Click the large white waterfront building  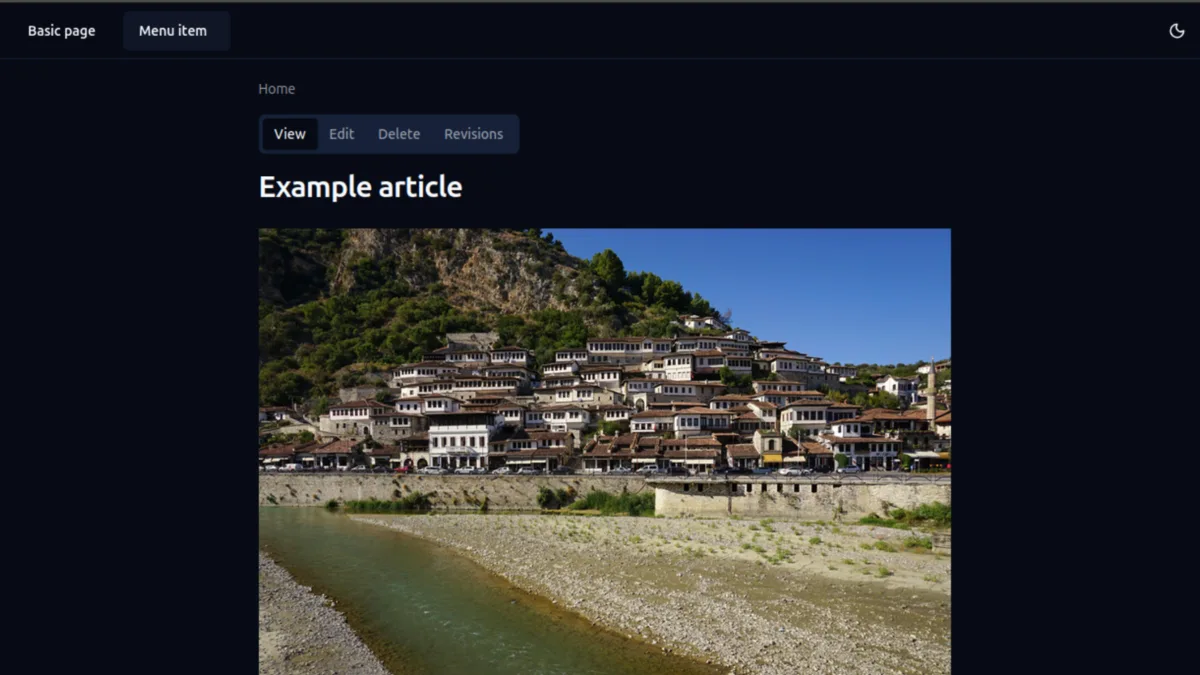click(461, 441)
